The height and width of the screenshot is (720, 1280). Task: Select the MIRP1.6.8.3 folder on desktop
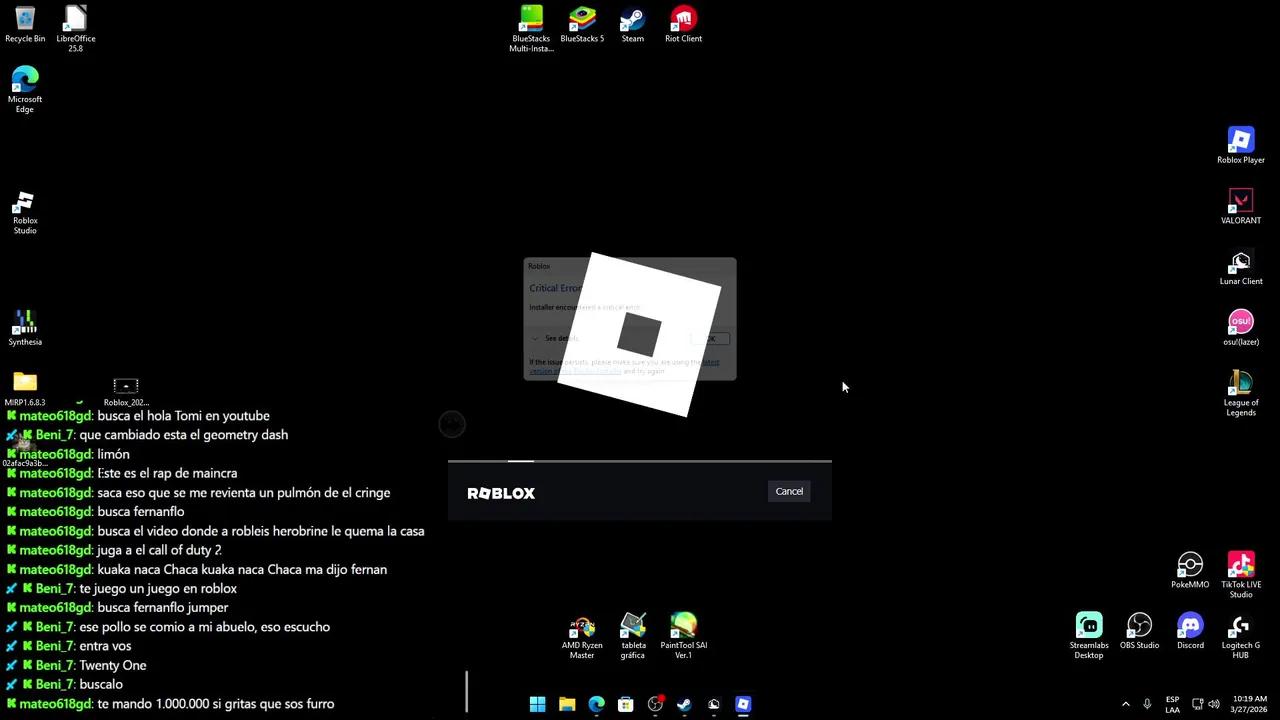point(25,388)
